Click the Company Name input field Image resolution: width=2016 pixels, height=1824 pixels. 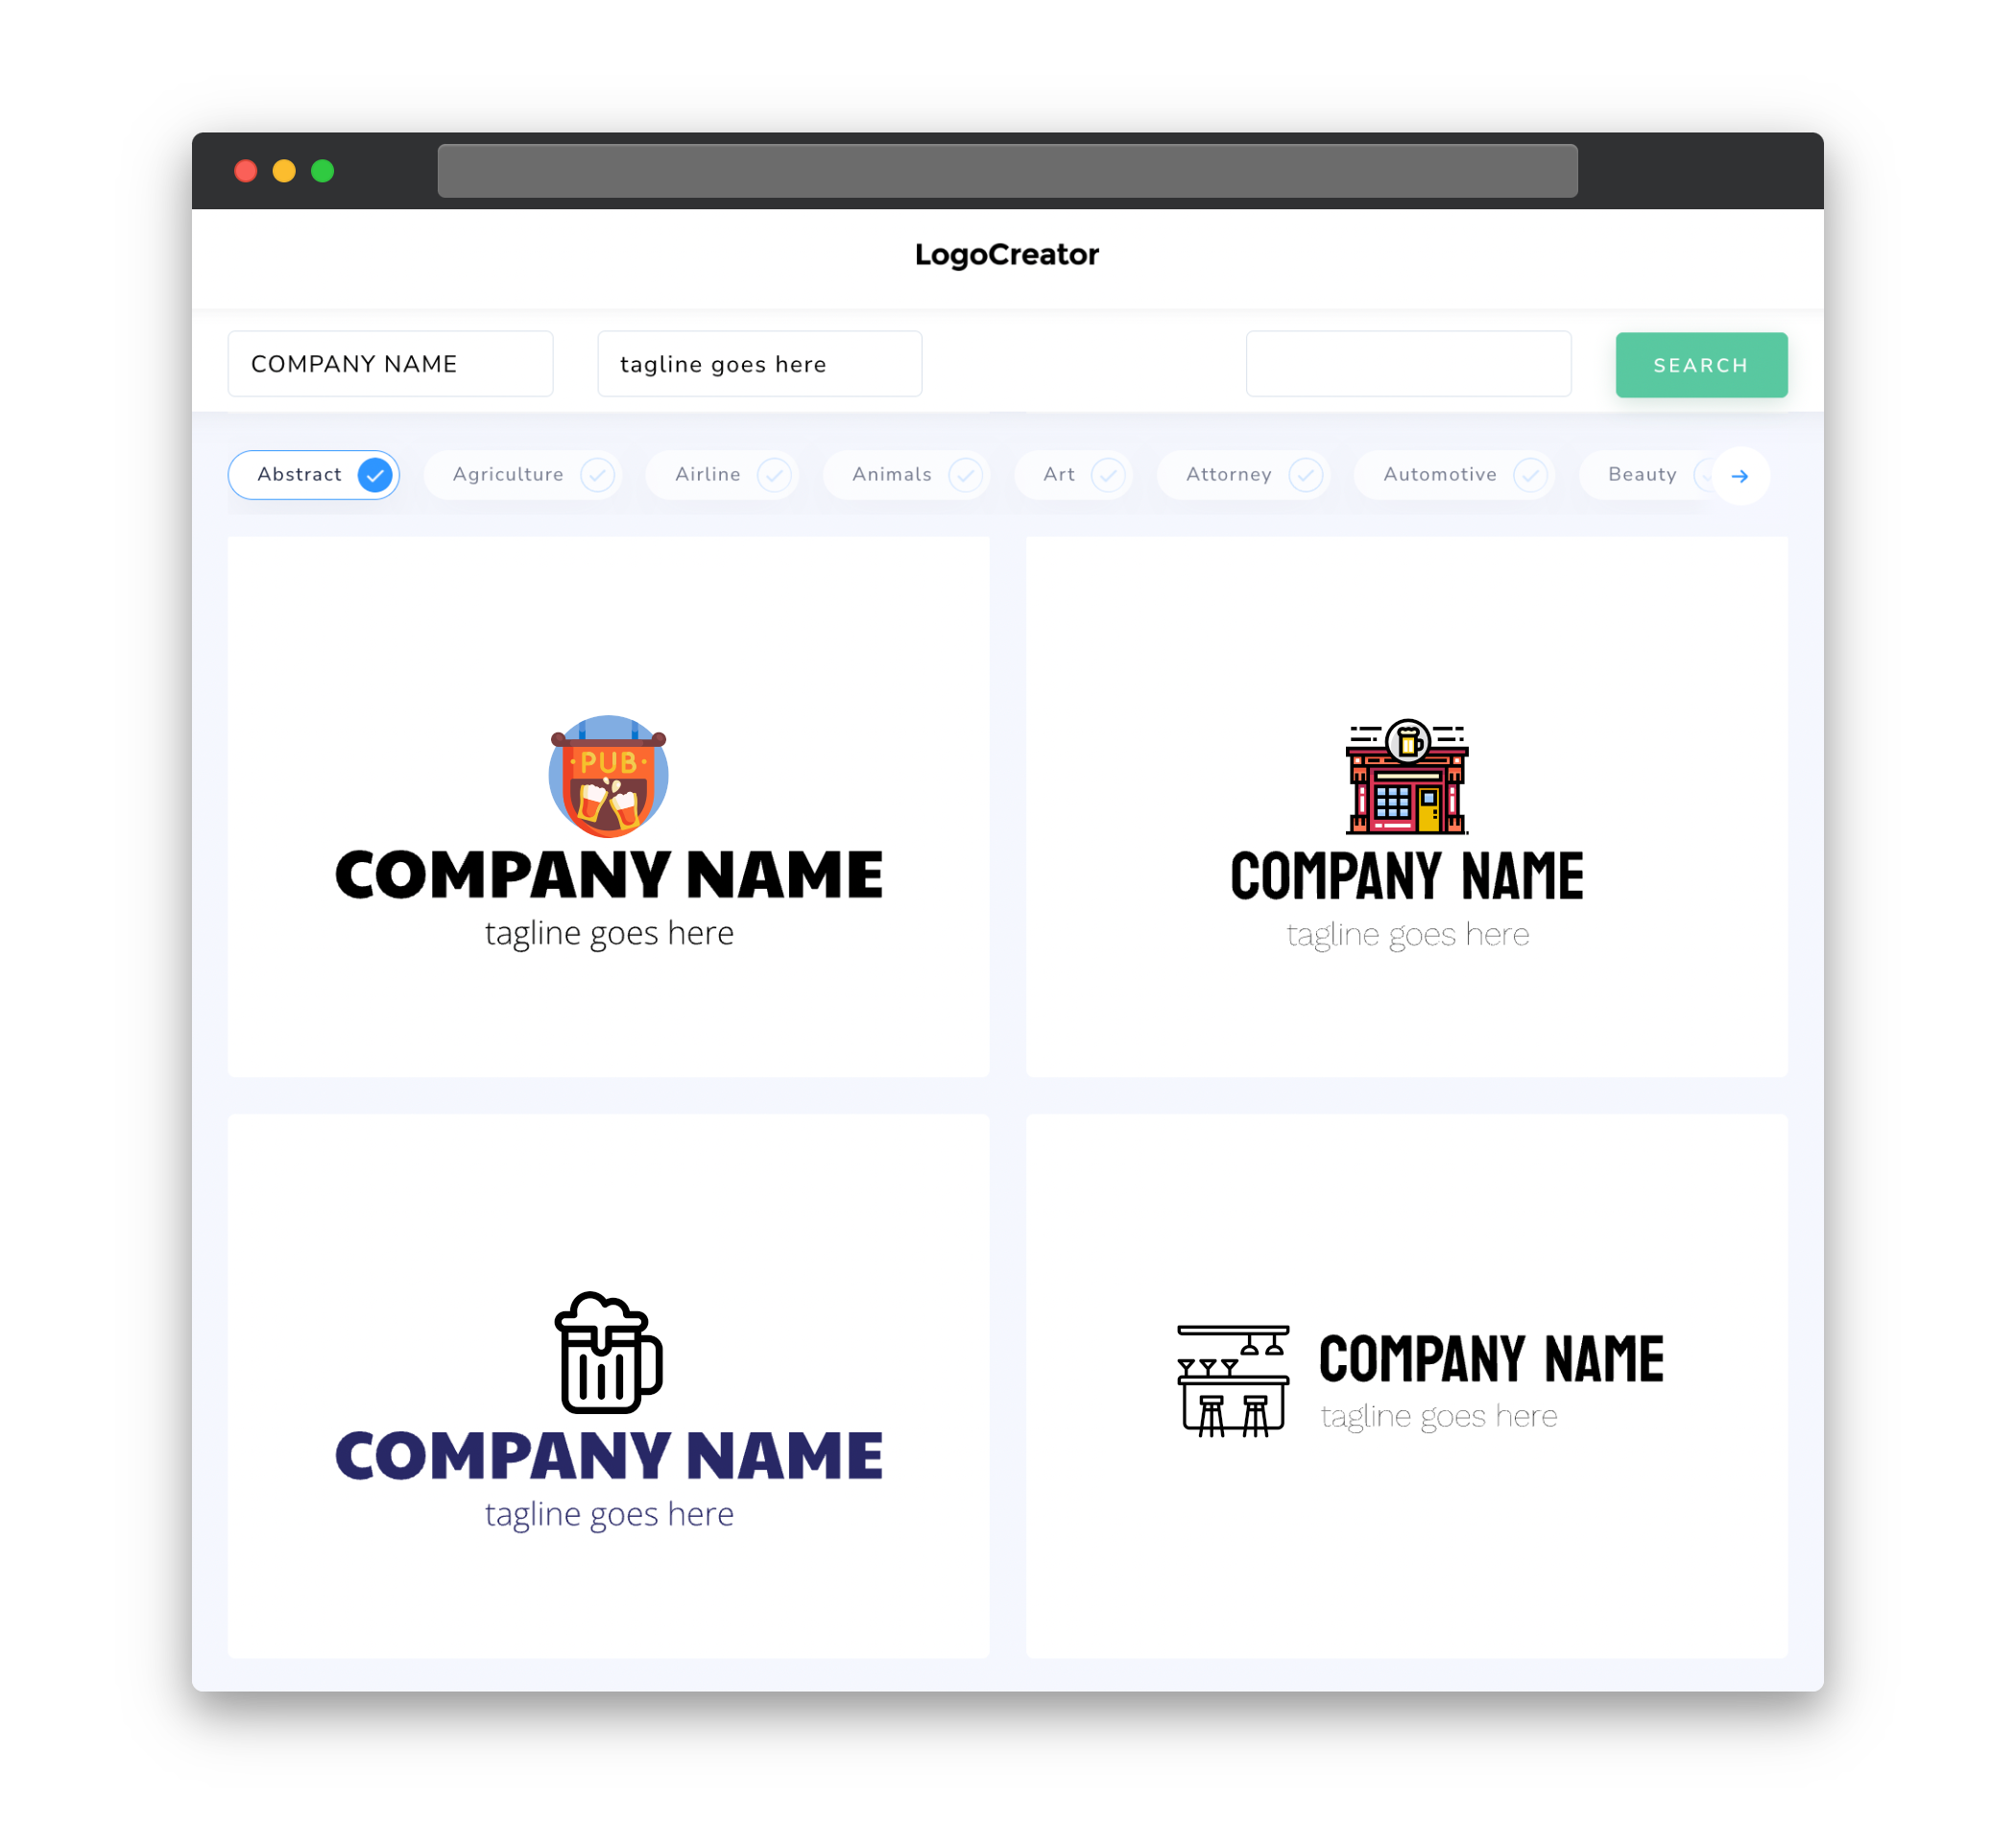(x=394, y=365)
